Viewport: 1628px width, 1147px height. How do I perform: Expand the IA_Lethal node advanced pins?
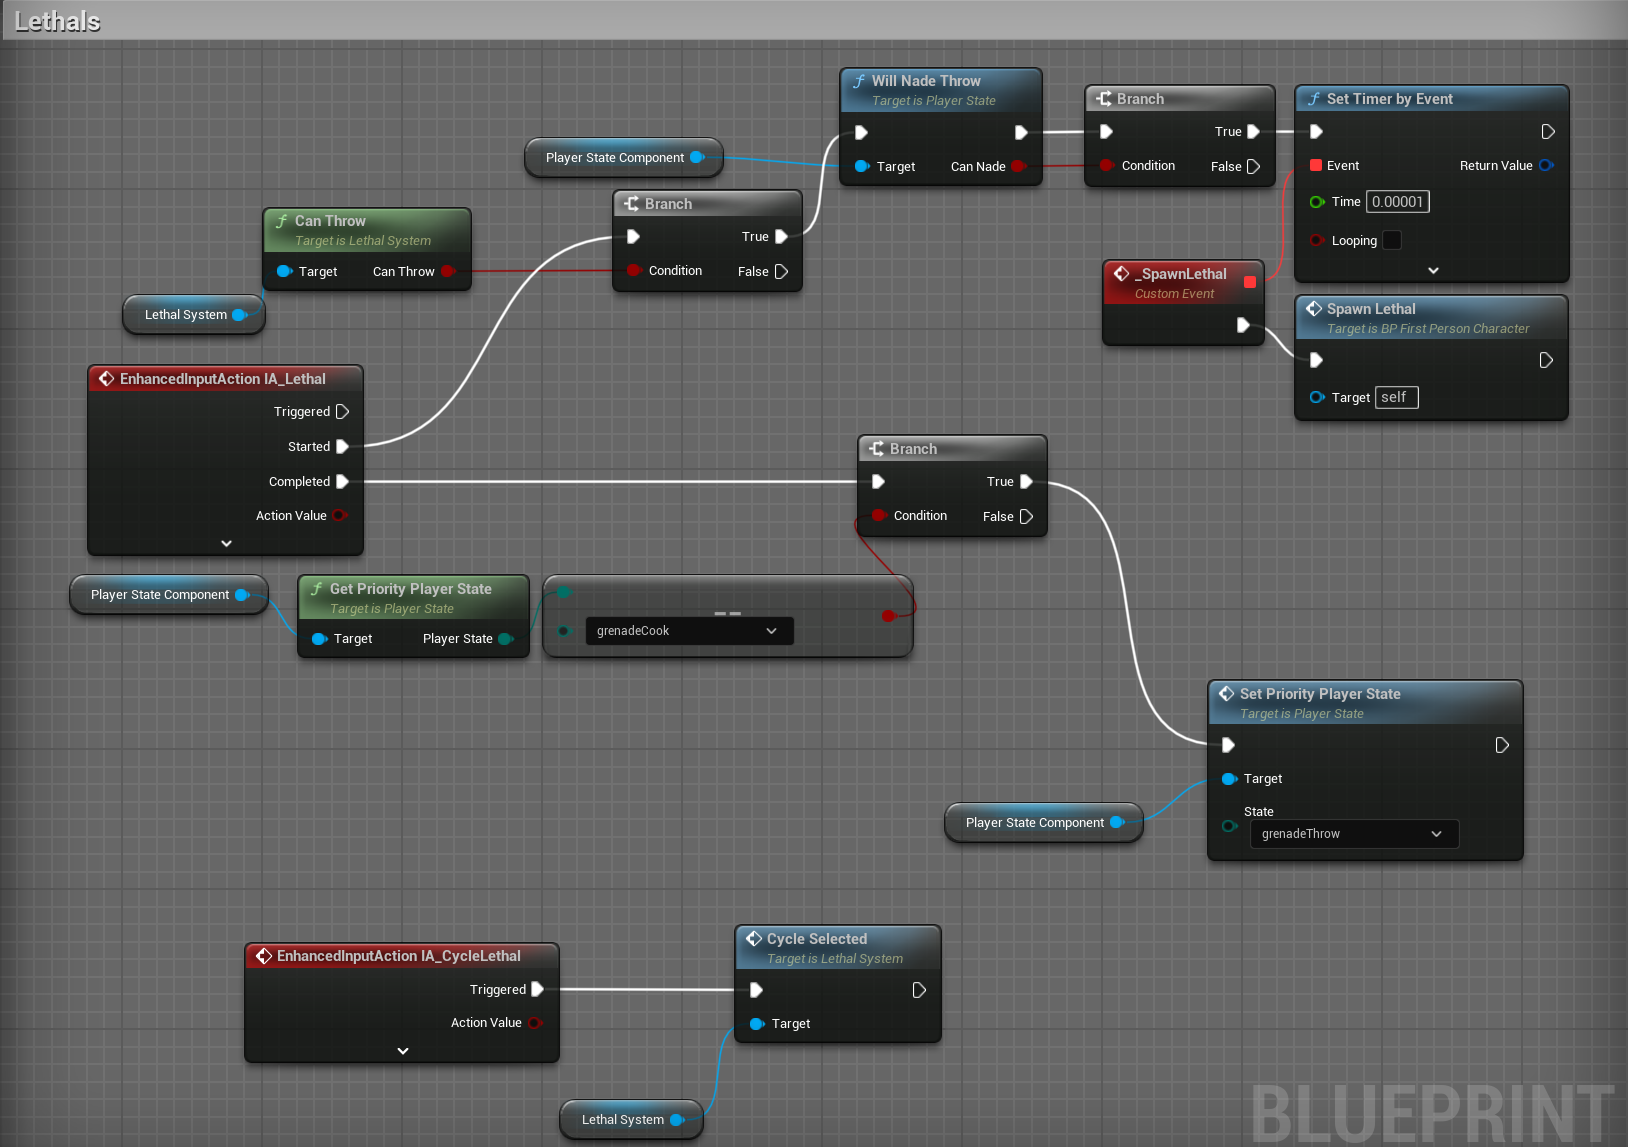pyautogui.click(x=226, y=544)
